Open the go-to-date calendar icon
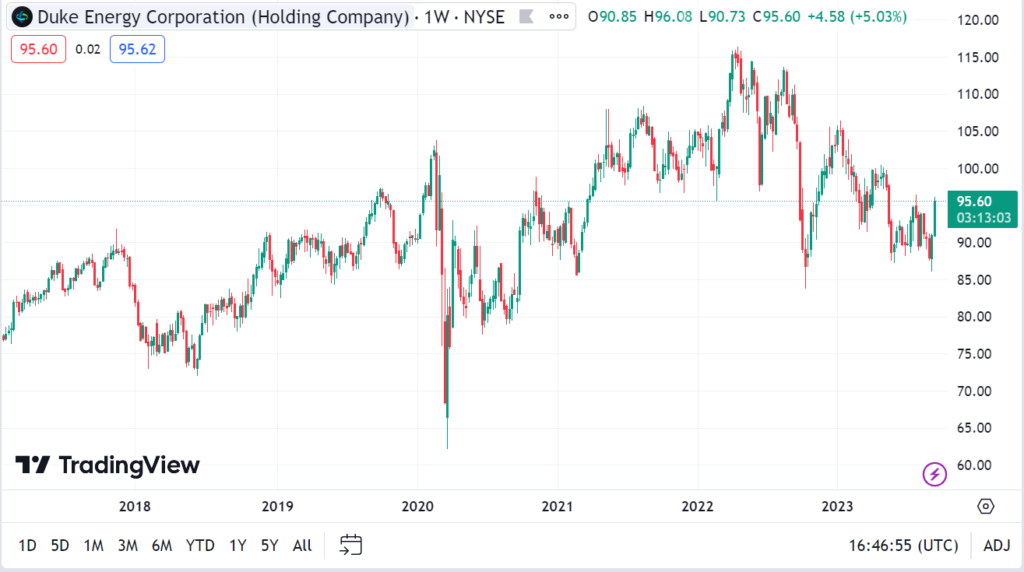1024x572 pixels. coord(351,545)
